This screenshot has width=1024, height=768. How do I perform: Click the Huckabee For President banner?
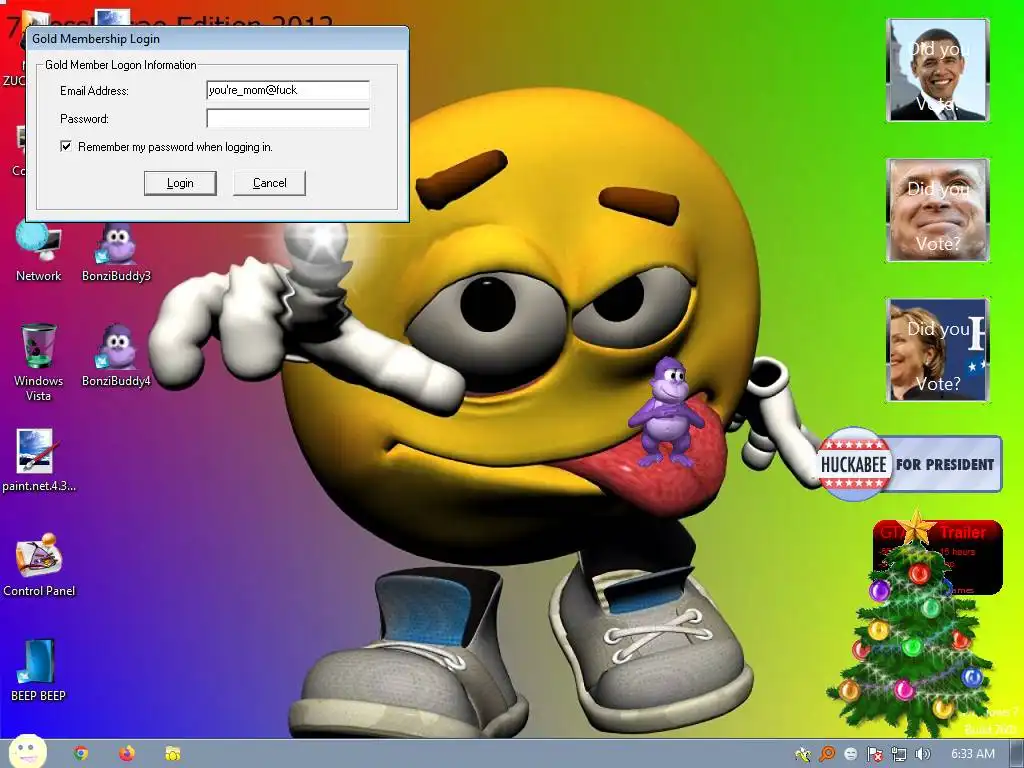tap(909, 464)
